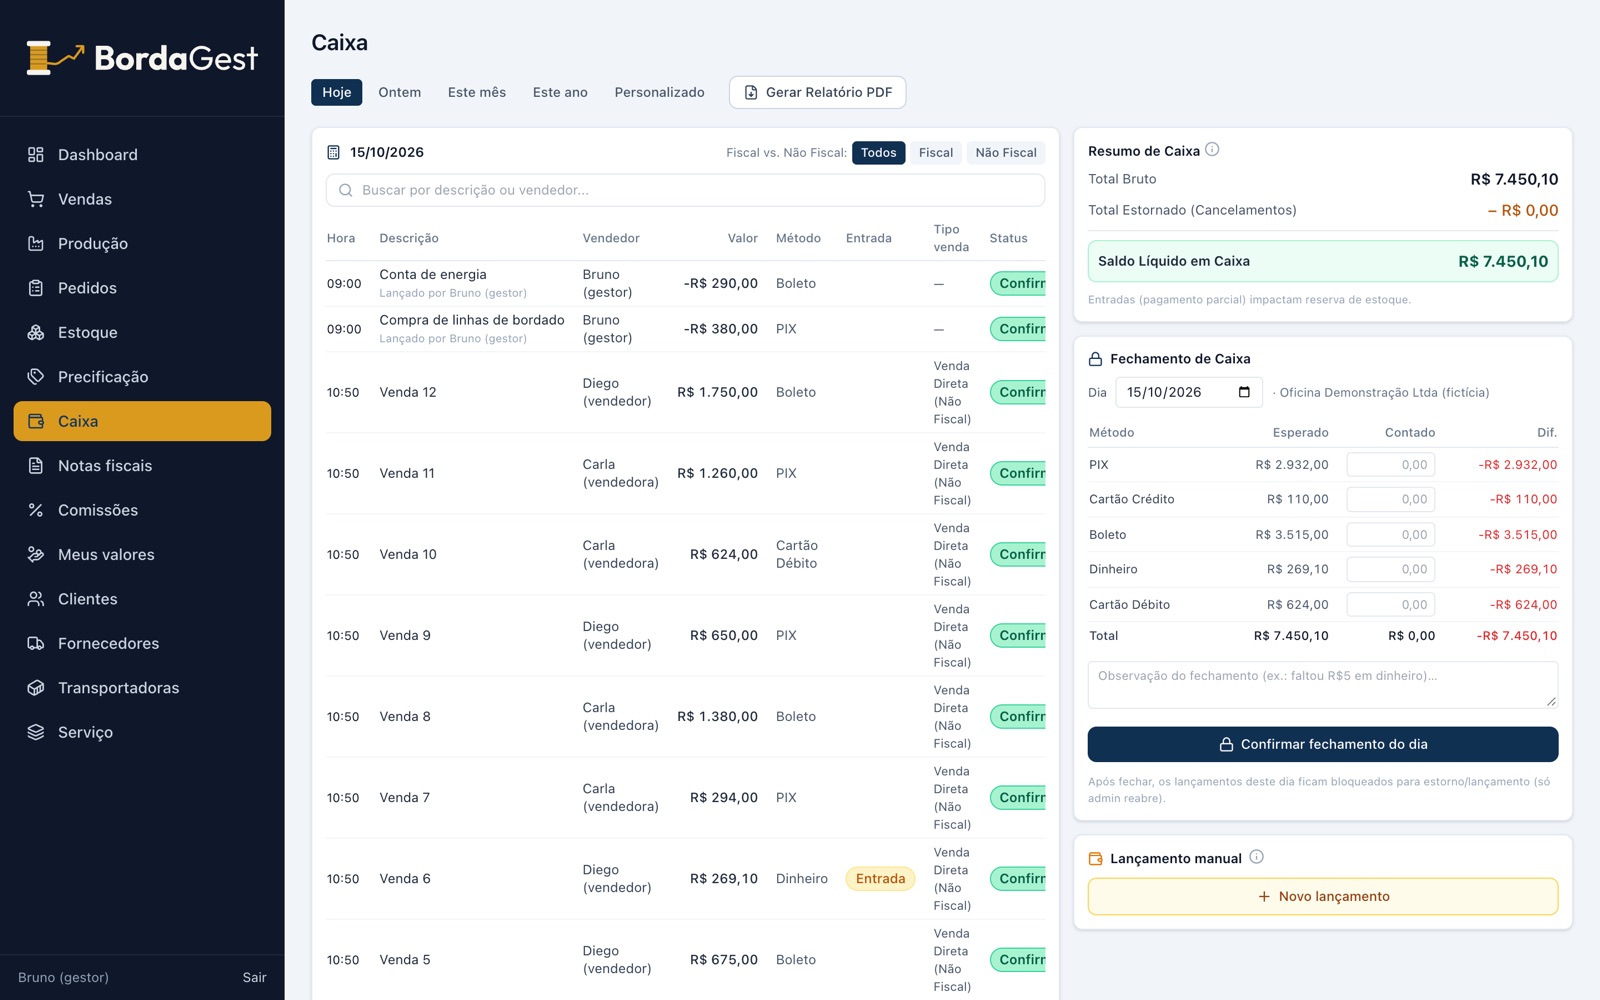
Task: Switch to the Hoje period tab
Action: tap(337, 92)
